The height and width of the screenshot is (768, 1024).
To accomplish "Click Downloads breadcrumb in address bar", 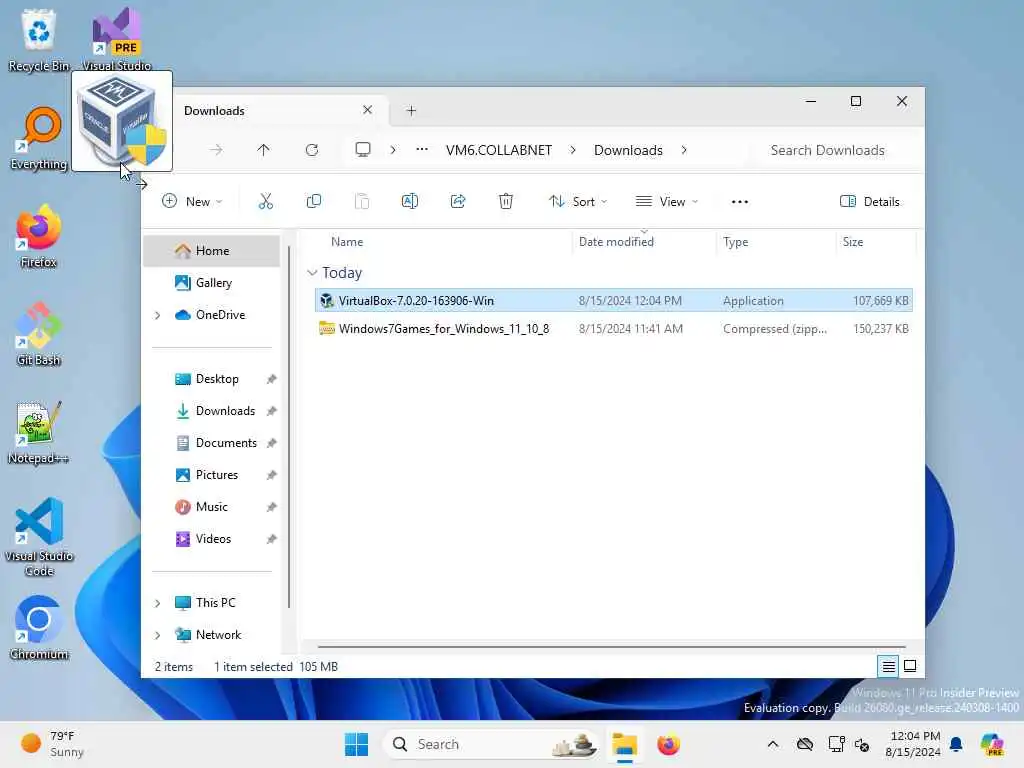I will [628, 150].
